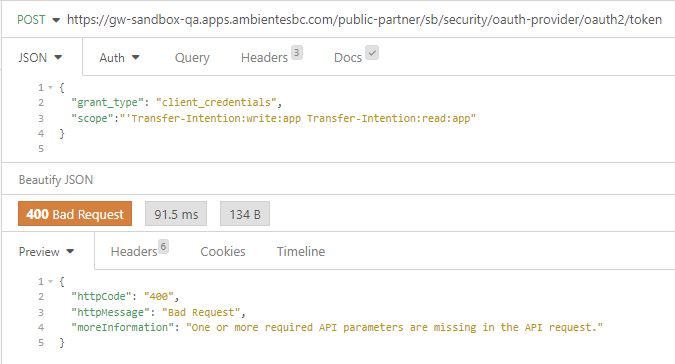Collapse the response JSON fold arrow
Screen dimensions: 675x364
(x=50, y=282)
